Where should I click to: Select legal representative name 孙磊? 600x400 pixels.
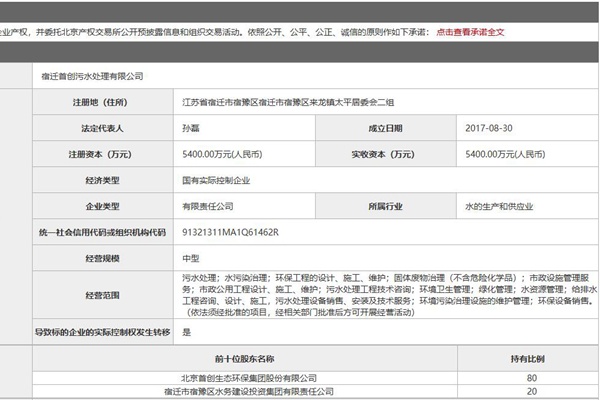[189, 129]
